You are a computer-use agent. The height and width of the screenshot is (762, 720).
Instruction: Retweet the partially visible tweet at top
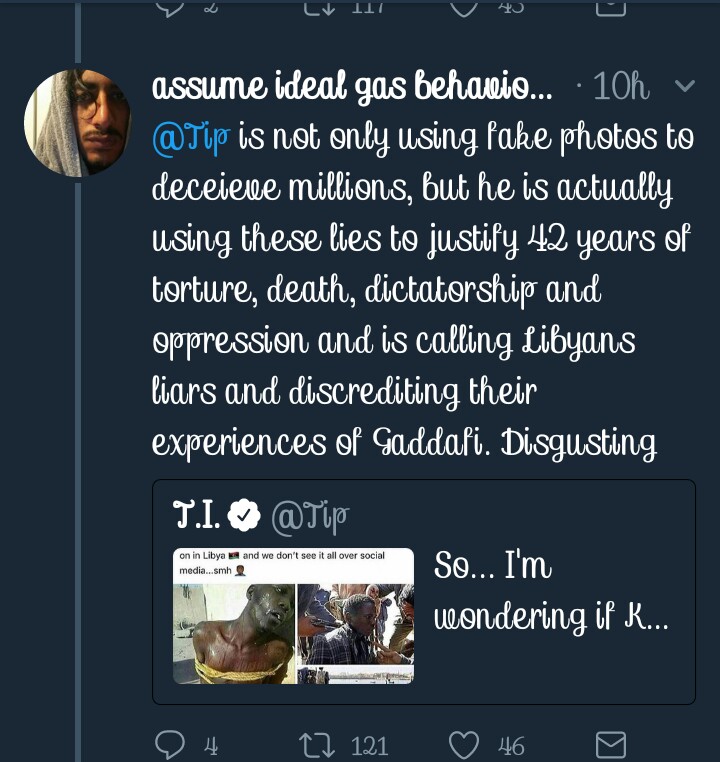click(318, 6)
